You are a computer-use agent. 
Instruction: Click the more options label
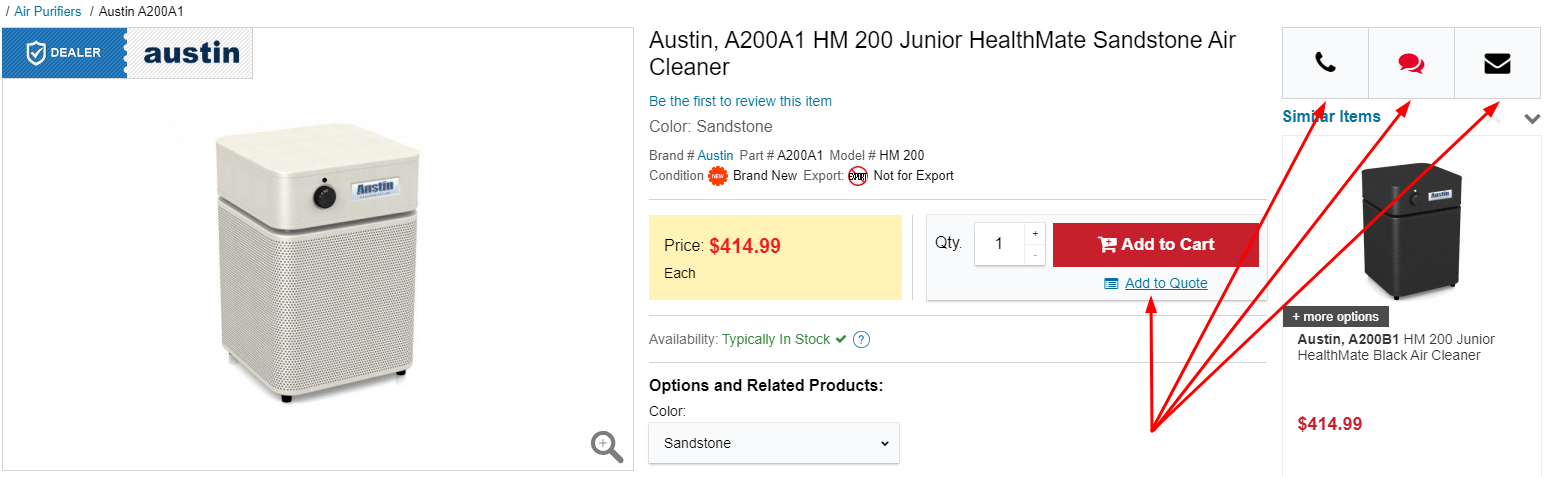tap(1335, 317)
